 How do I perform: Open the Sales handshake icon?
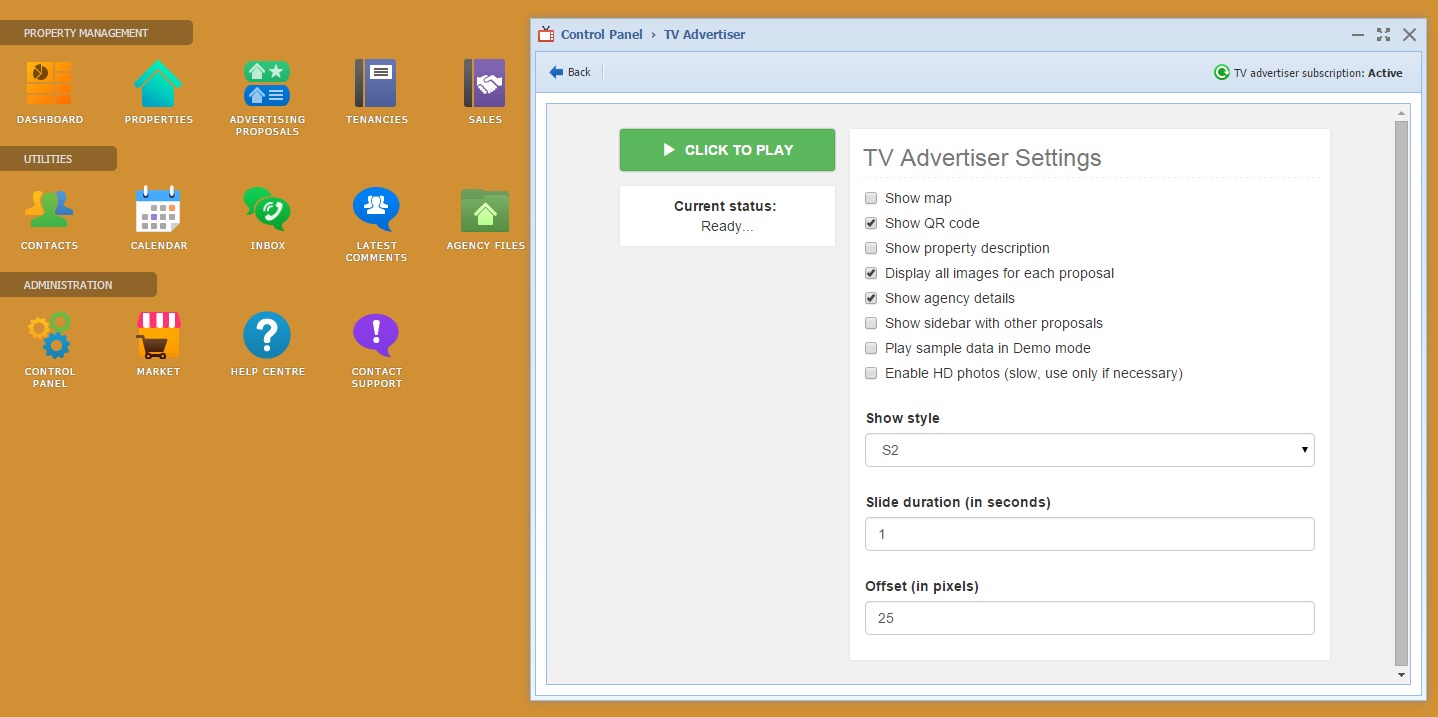point(485,84)
